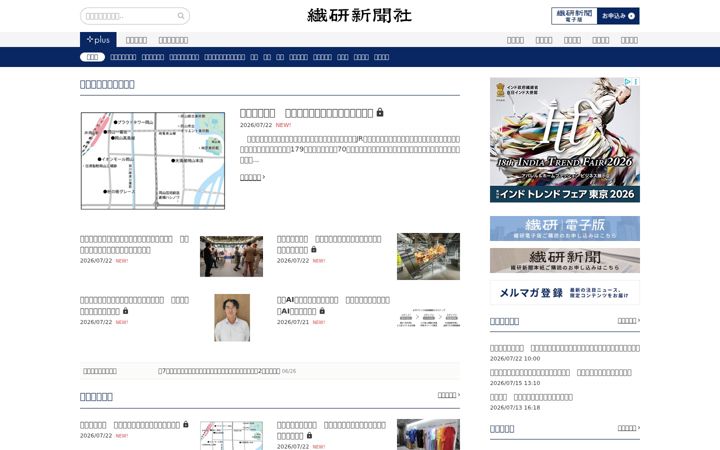Expand more link chevron of bottom sidebar section
Screen dimensions: 720x450
pyautogui.click(x=639, y=428)
